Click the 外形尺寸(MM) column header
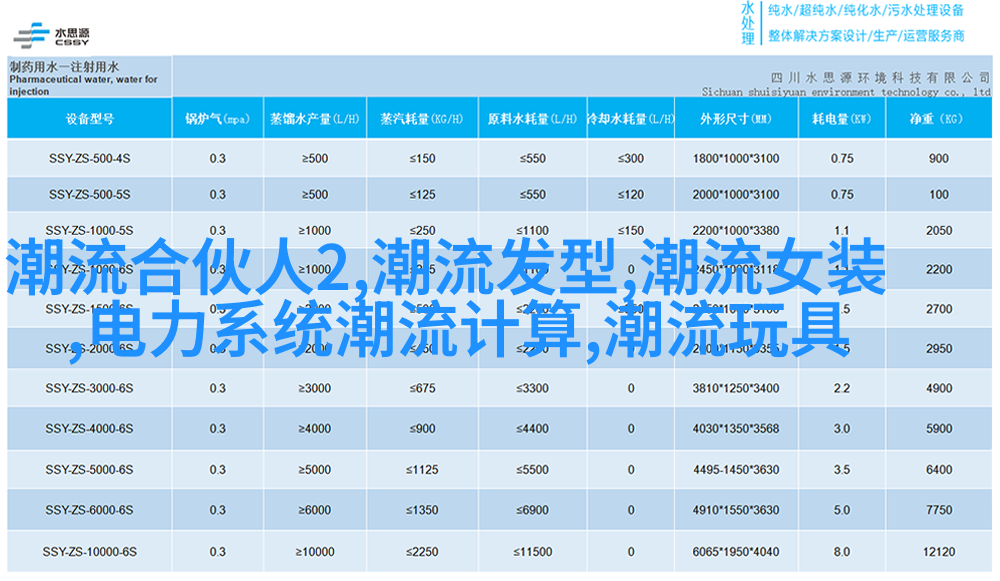 (x=735, y=119)
